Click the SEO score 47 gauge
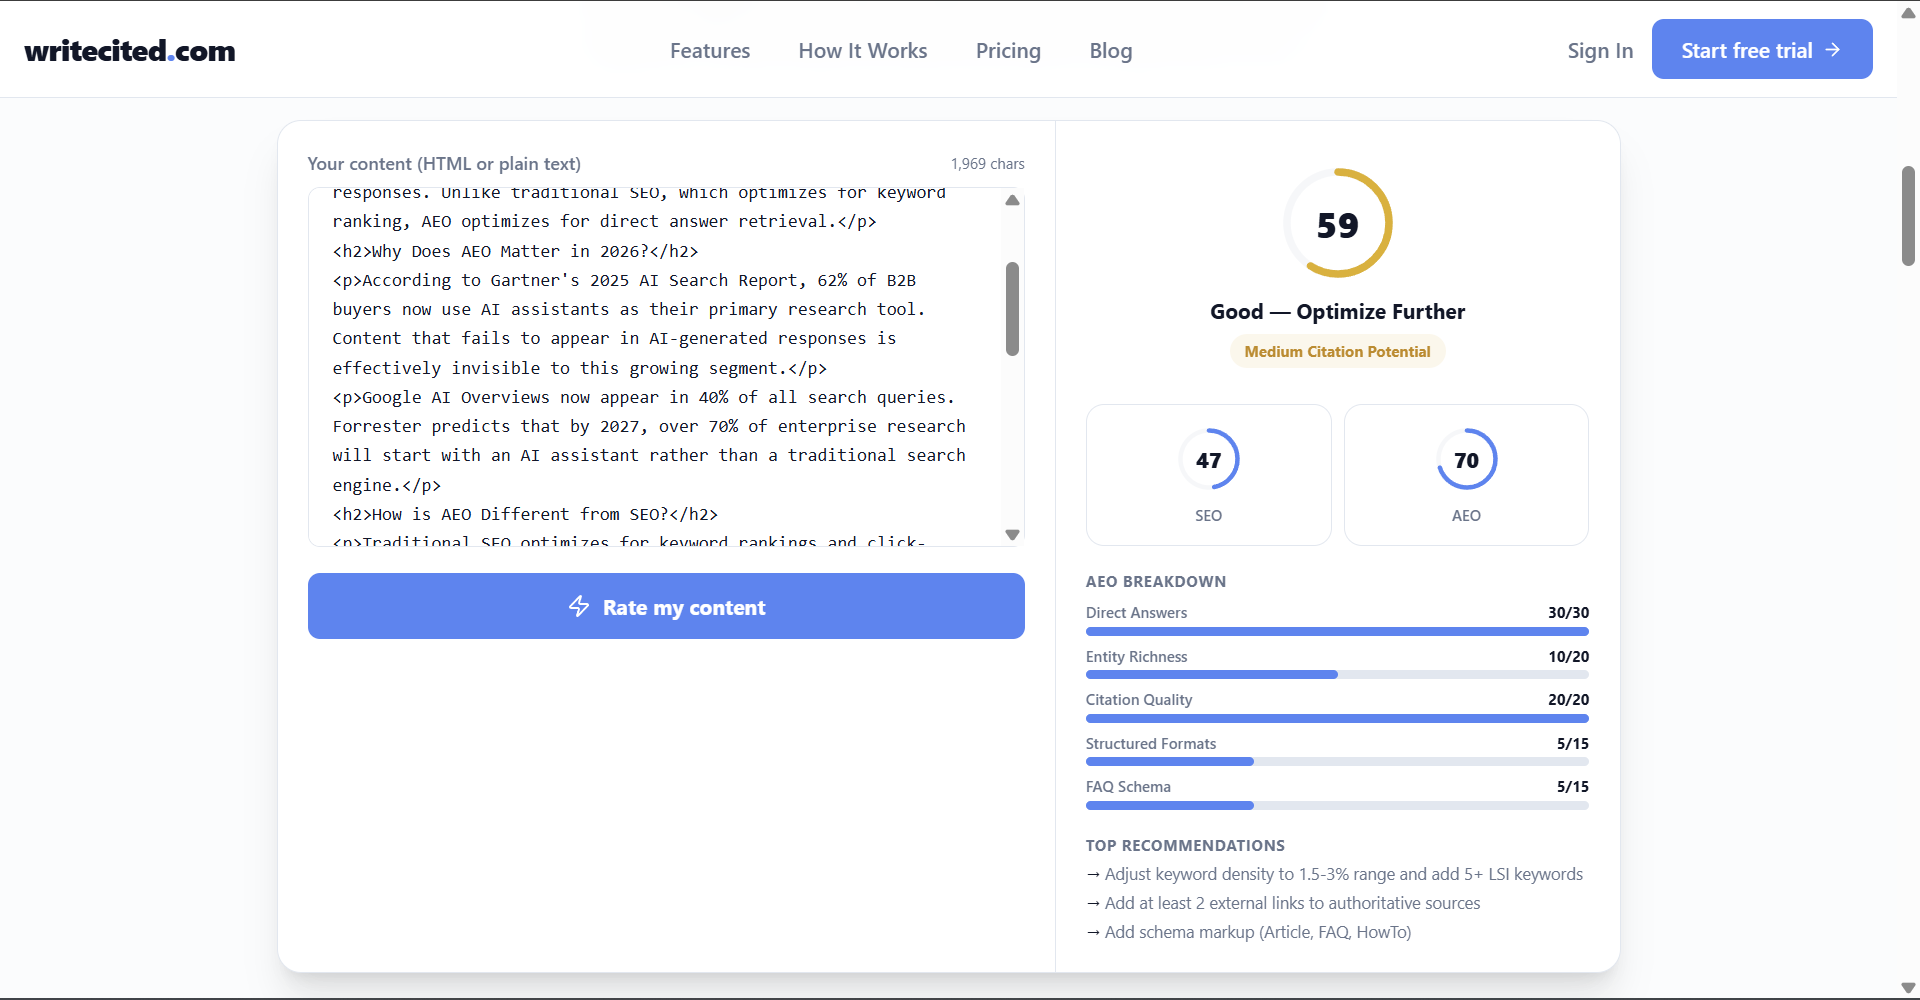Viewport: 1920px width, 1000px height. point(1208,460)
